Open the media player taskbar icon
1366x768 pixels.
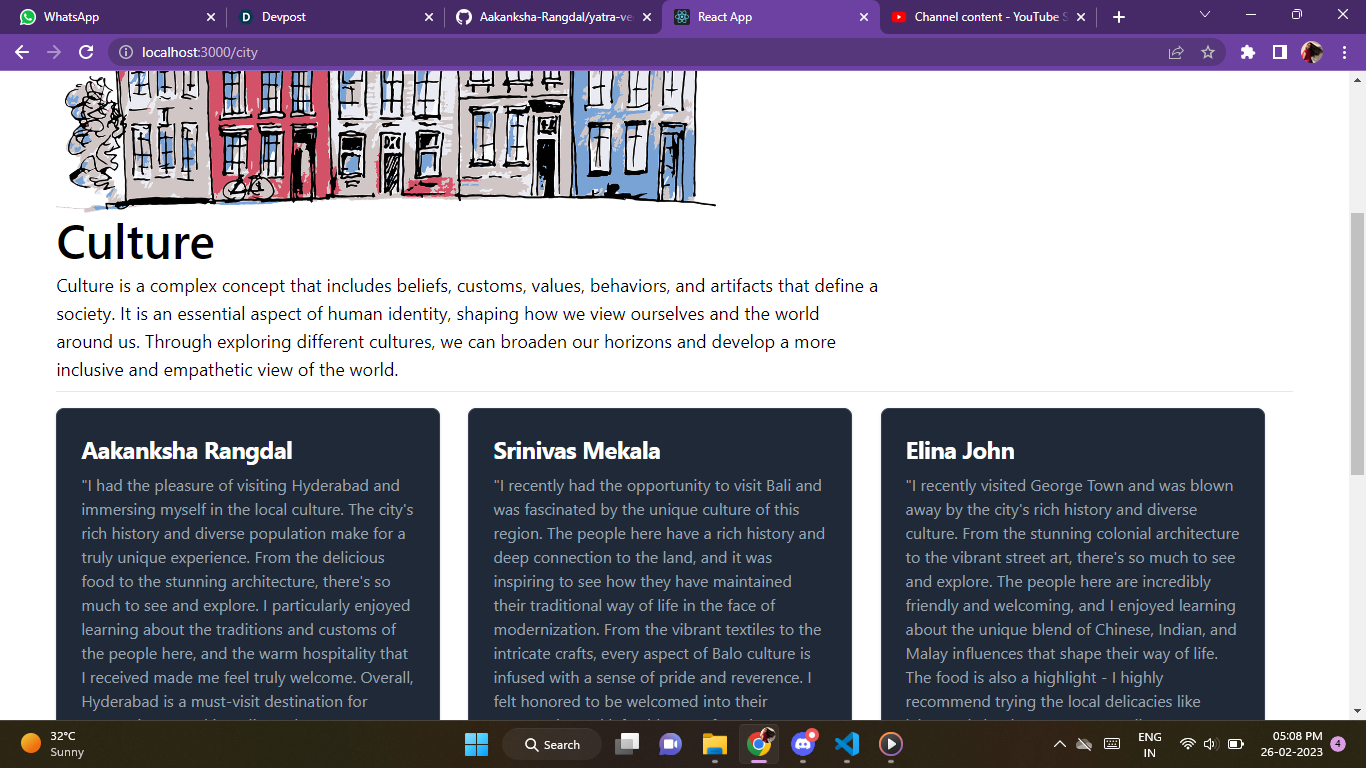coord(891,744)
